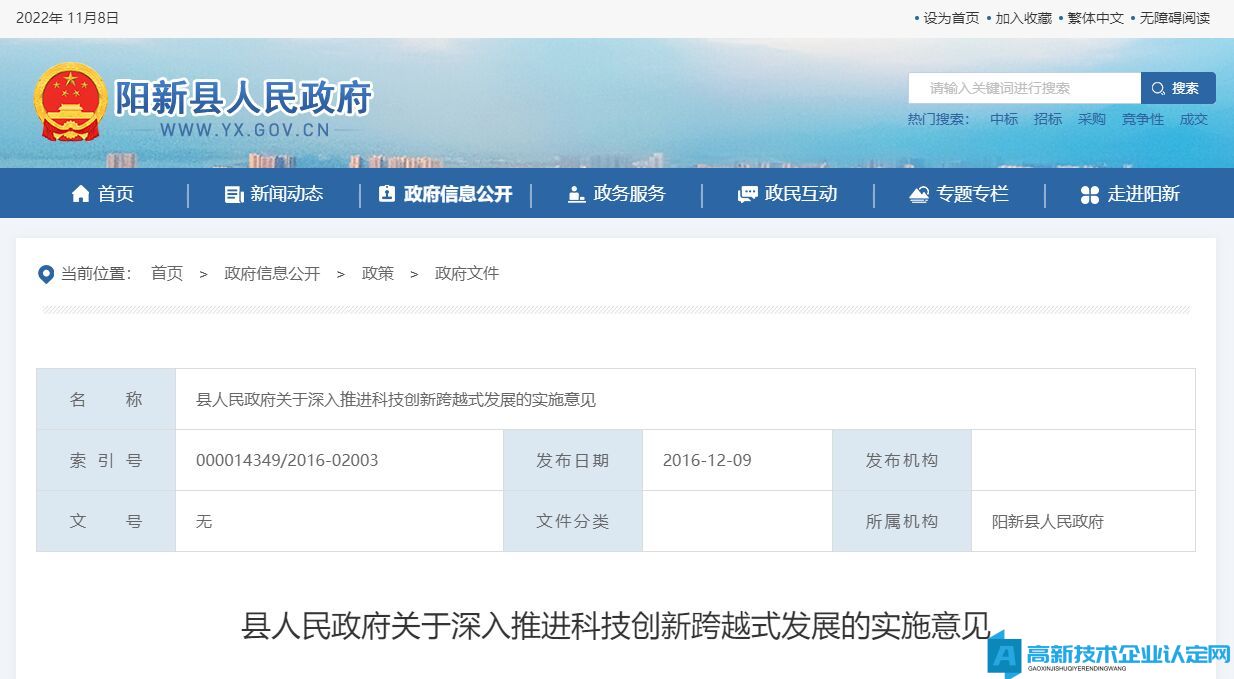This screenshot has height=679, width=1234.
Task: Click the chat bubble icon beside 政民互动
Action: tap(747, 194)
